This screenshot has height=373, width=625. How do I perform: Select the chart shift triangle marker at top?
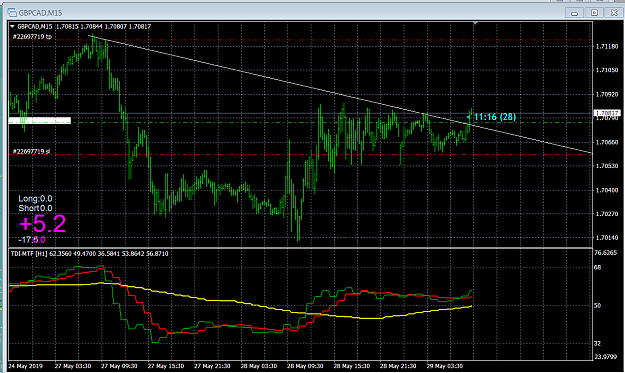pyautogui.click(x=475, y=24)
